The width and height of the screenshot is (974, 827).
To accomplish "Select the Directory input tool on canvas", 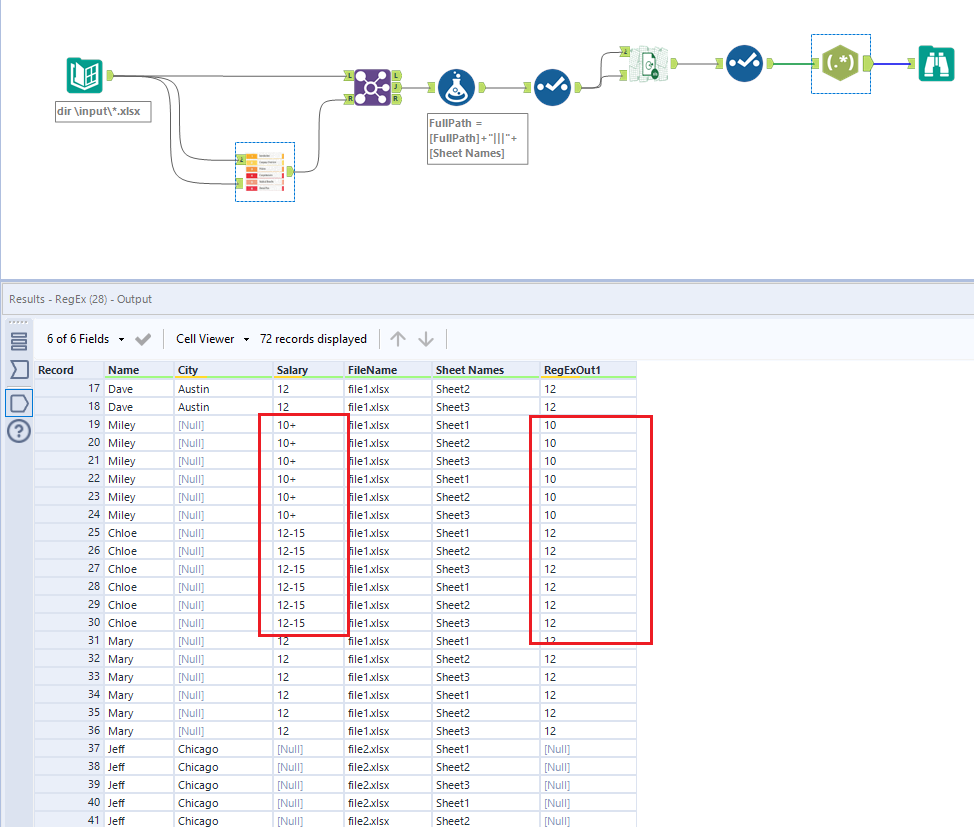I will 84,75.
